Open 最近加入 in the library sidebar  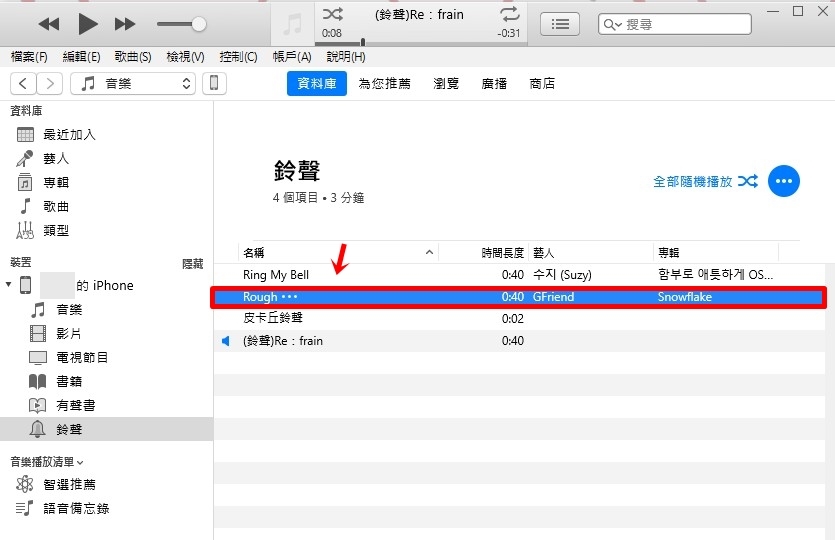coord(69,135)
